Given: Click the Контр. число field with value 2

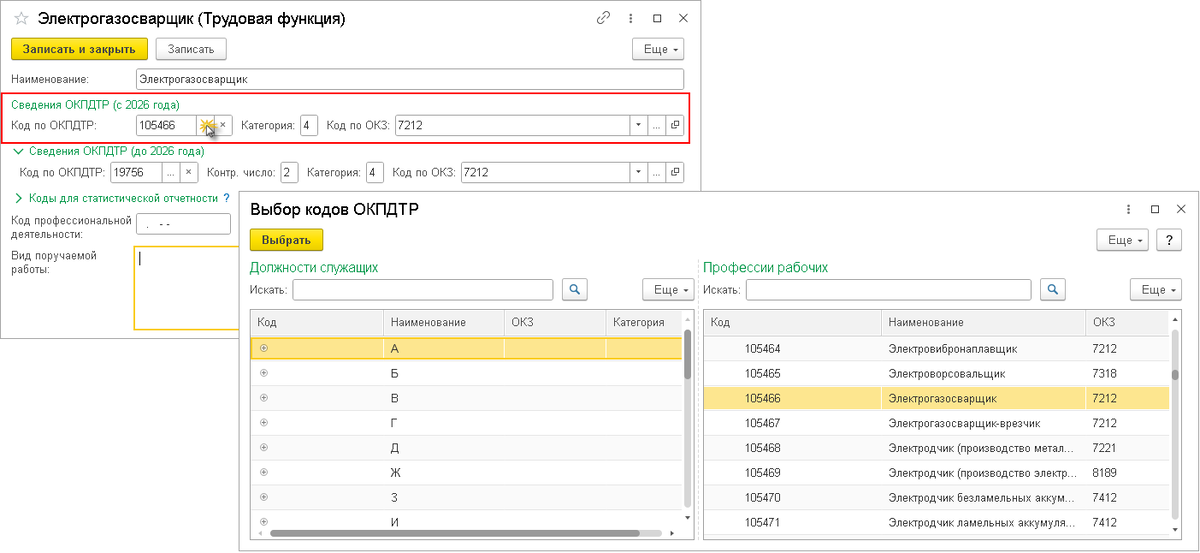Looking at the screenshot, I should 290,172.
